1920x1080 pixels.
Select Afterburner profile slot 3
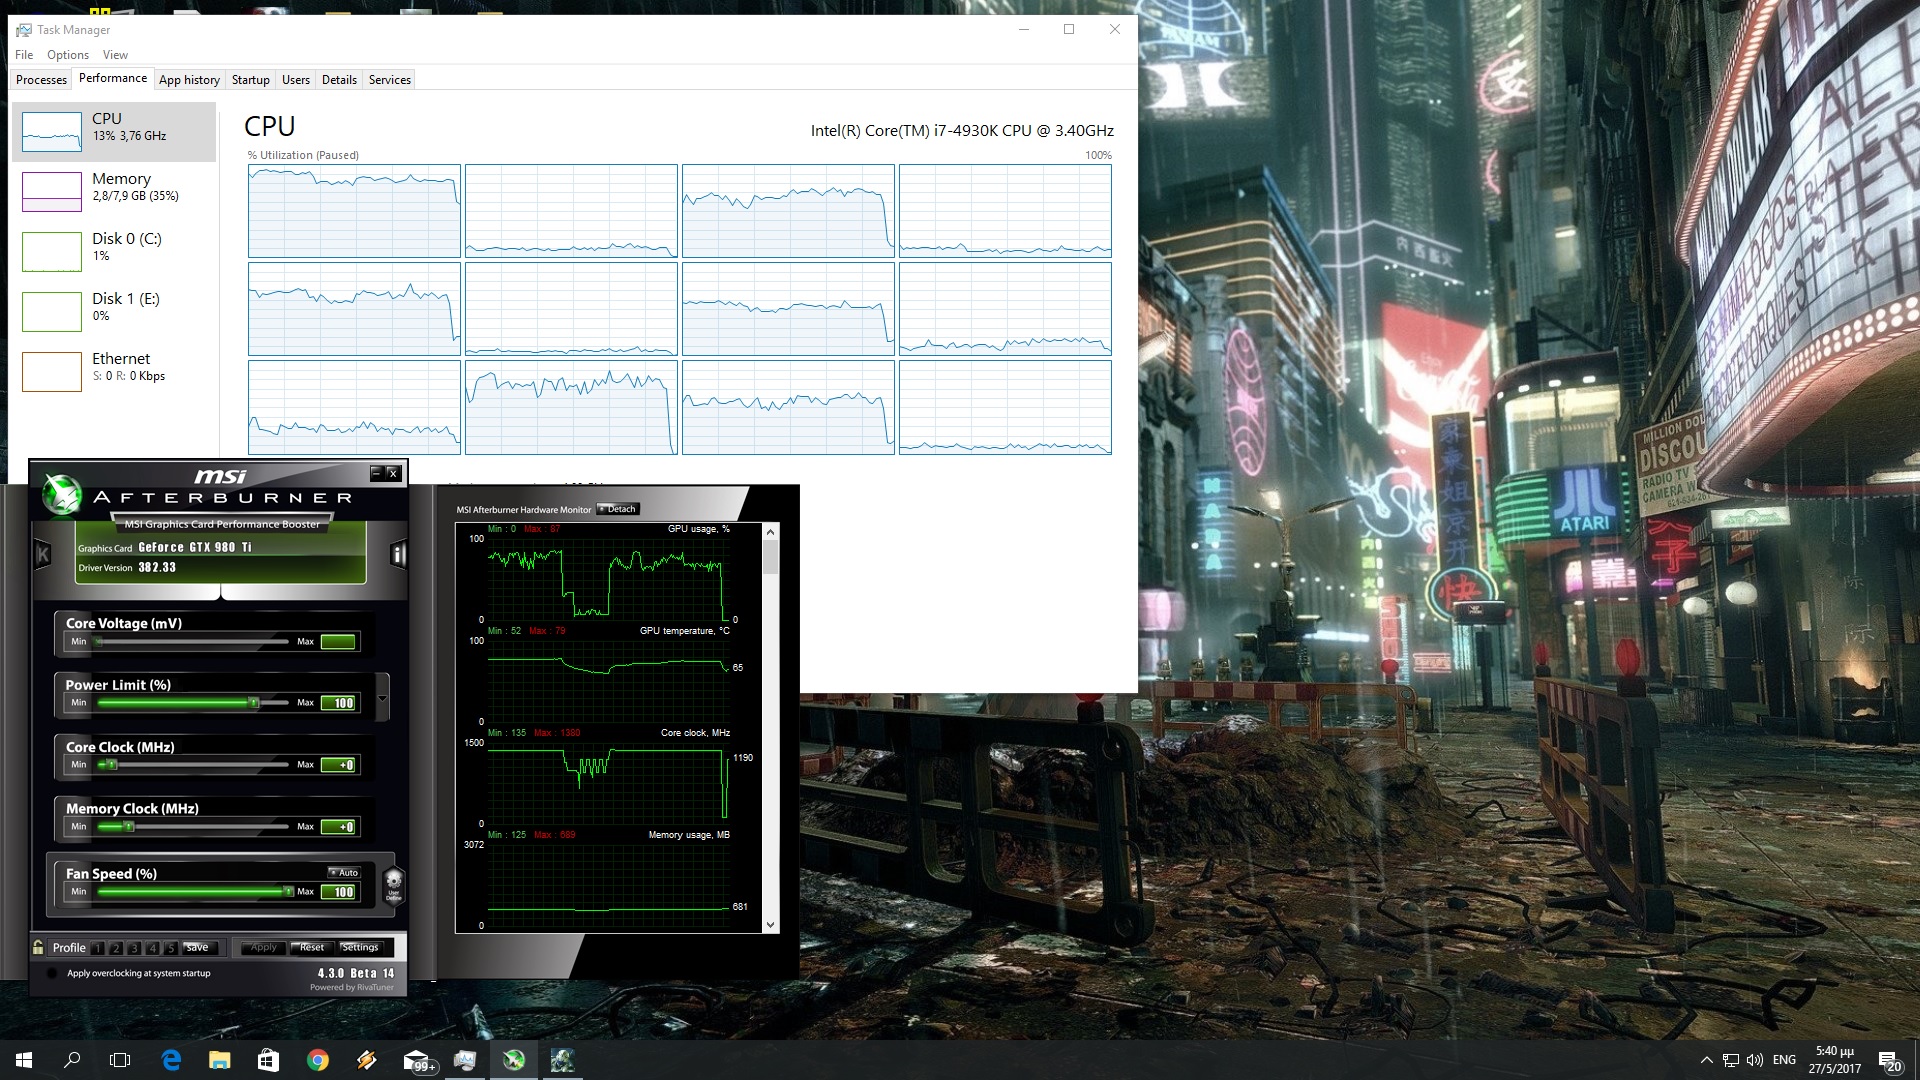tap(134, 948)
